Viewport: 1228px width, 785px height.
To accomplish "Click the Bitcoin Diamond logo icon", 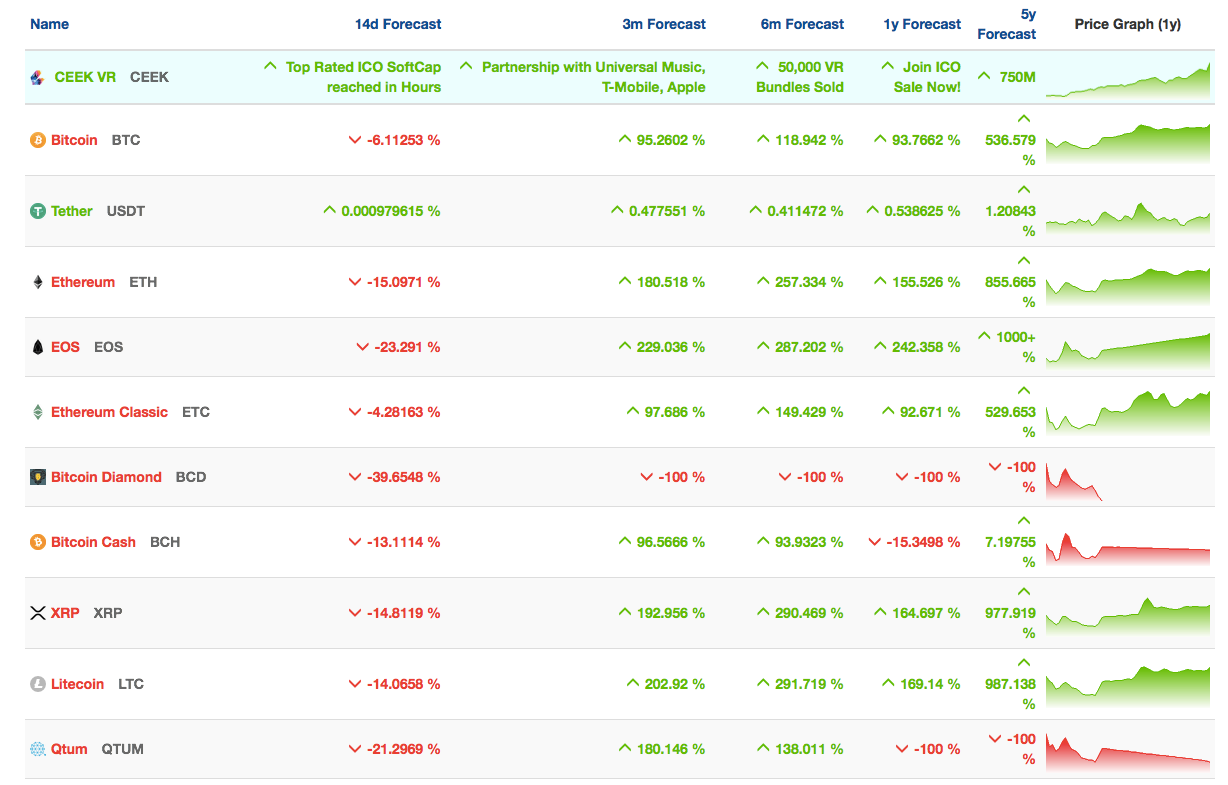I will pos(38,477).
